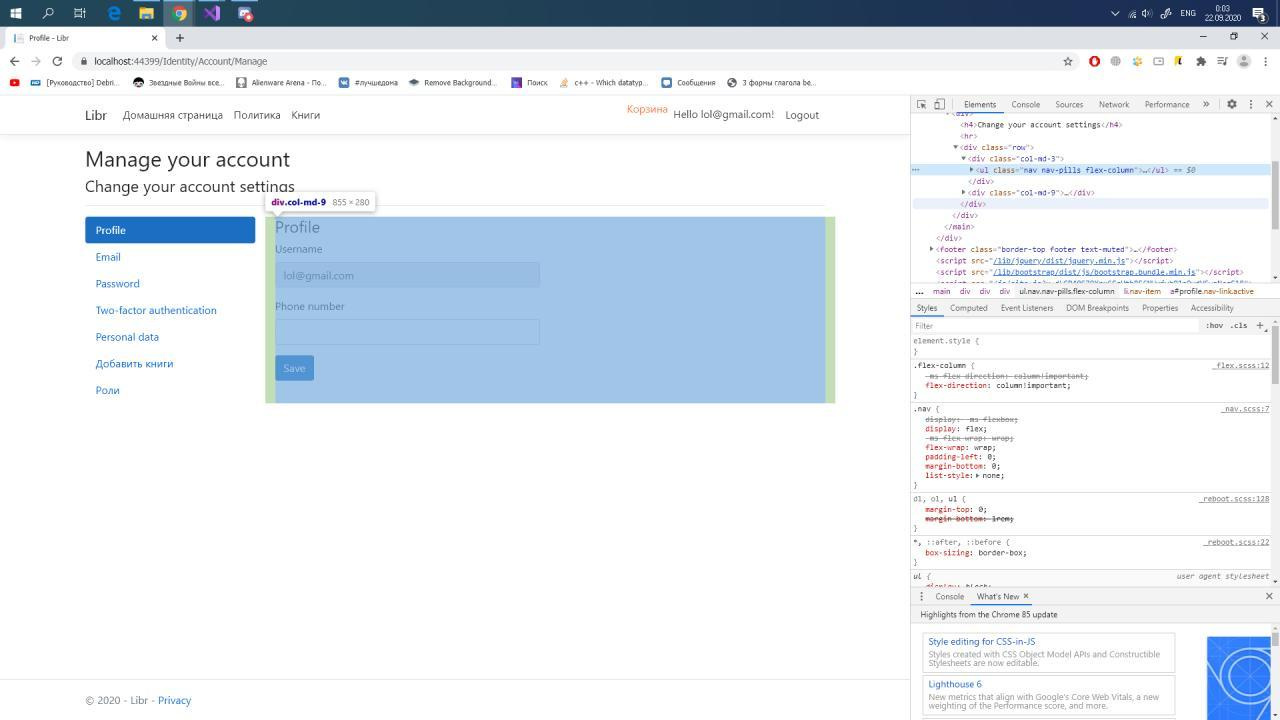Open the drawer three-dot menu icon
The height and width of the screenshot is (720, 1280).
coord(921,596)
